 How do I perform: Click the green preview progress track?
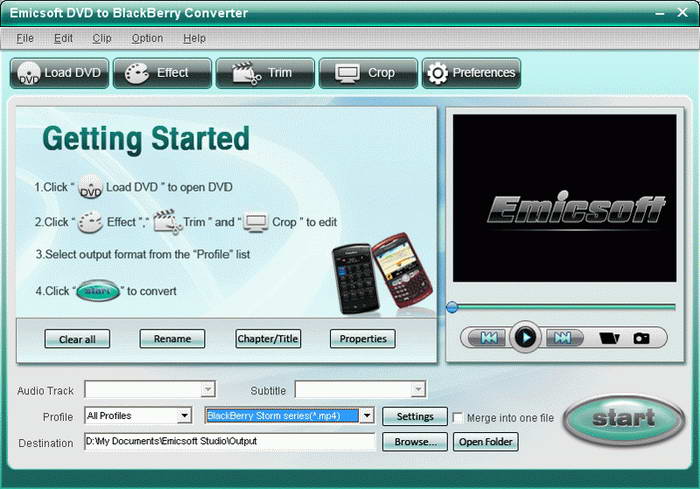[566, 307]
